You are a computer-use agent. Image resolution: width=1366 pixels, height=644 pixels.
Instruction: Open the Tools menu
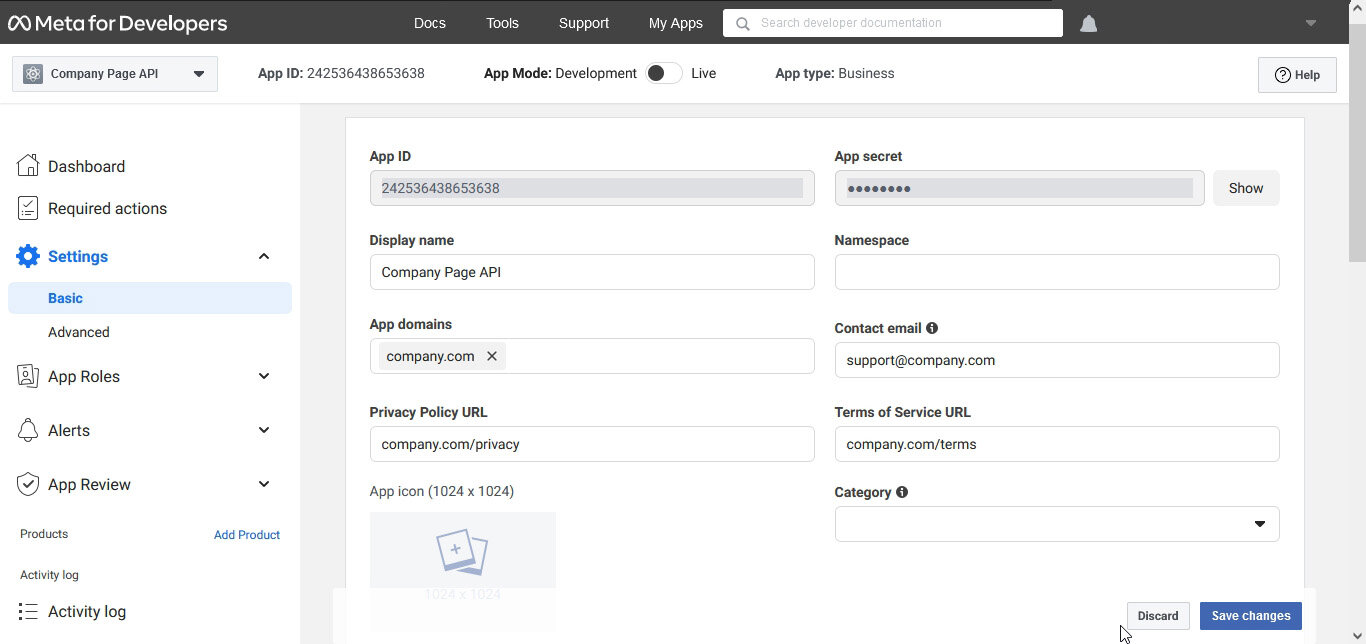pyautogui.click(x=503, y=23)
